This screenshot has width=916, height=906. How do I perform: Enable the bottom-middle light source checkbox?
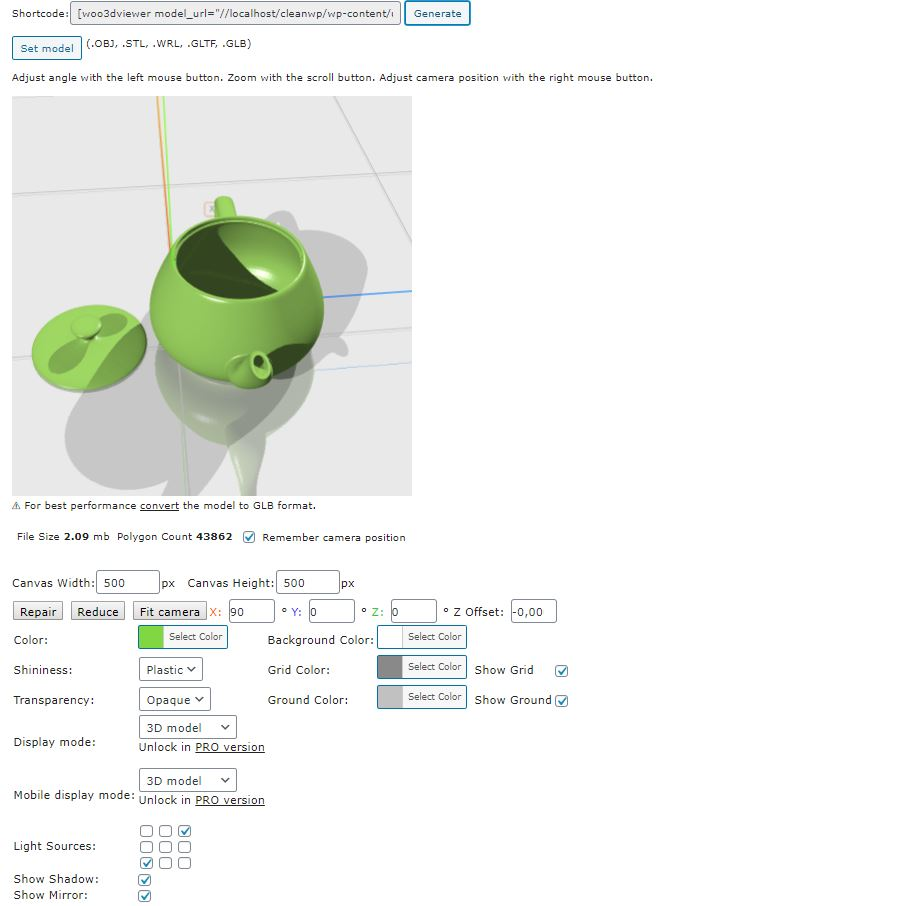(x=165, y=863)
